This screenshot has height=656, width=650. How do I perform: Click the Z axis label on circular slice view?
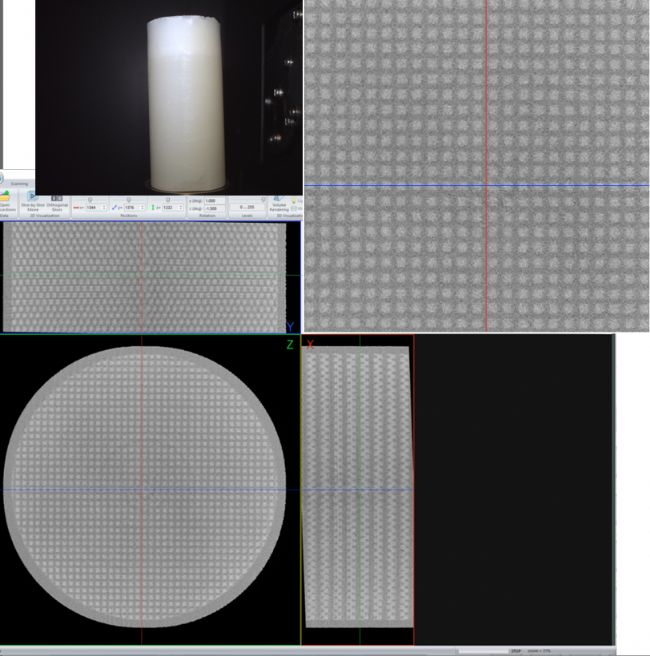tap(290, 344)
